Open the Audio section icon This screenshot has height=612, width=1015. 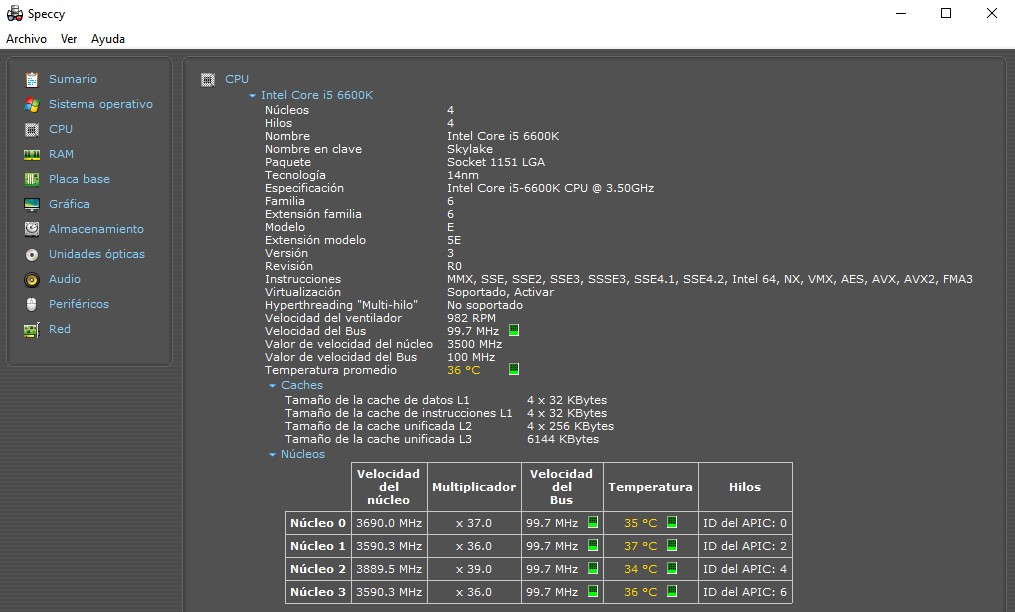(x=35, y=279)
